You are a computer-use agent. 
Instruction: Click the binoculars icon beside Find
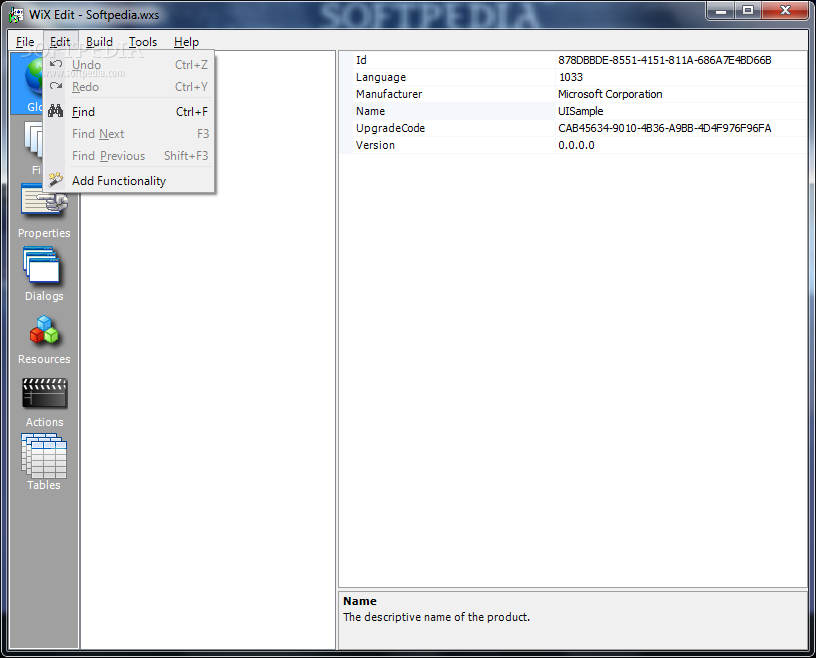tap(56, 111)
